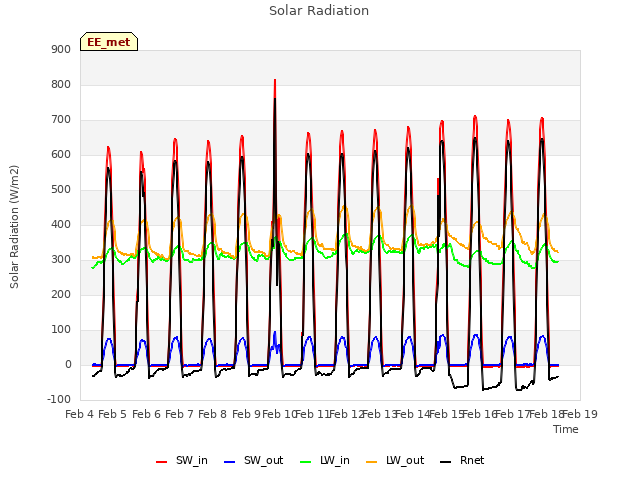Click the red SW_in legend swatch
This screenshot has width=640, height=480.
(162, 462)
